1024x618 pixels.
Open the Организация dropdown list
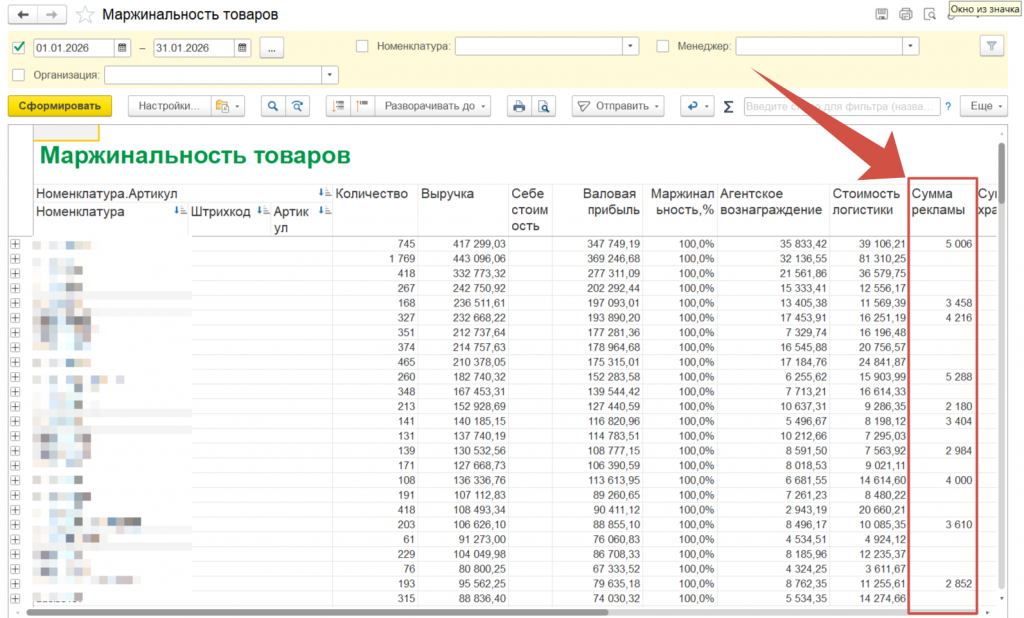click(330, 75)
